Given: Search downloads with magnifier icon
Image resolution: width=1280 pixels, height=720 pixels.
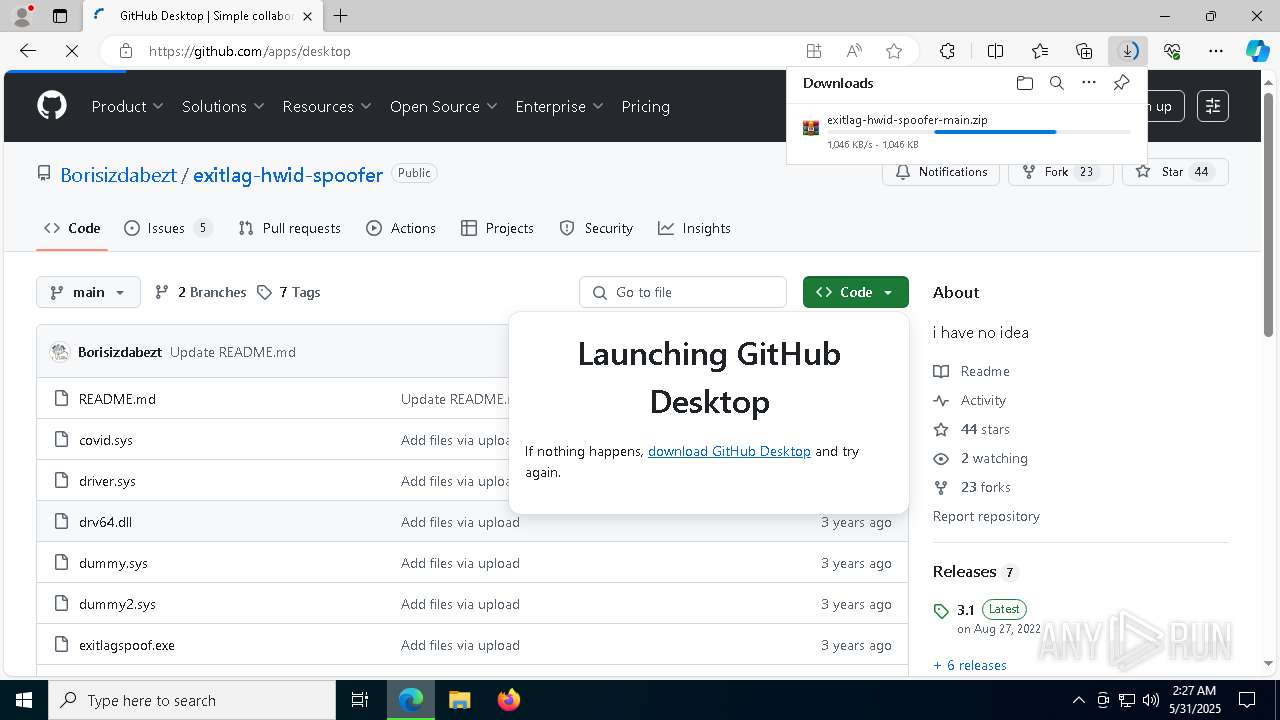Looking at the screenshot, I should point(1056,83).
